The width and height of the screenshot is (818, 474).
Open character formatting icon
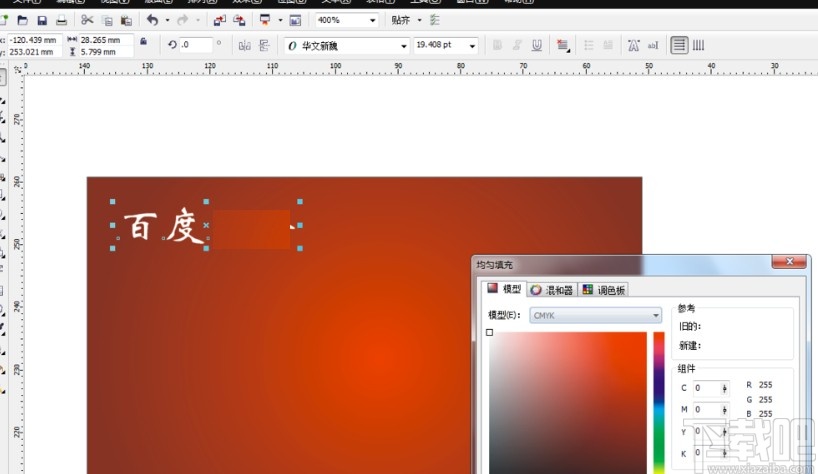pos(634,46)
